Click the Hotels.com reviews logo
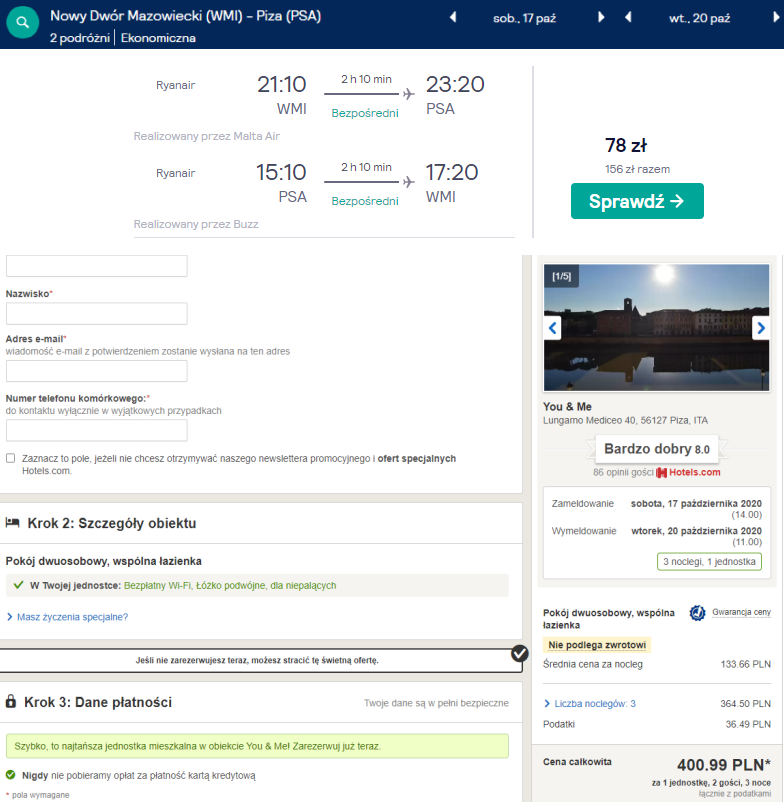The image size is (784, 802). click(x=688, y=472)
